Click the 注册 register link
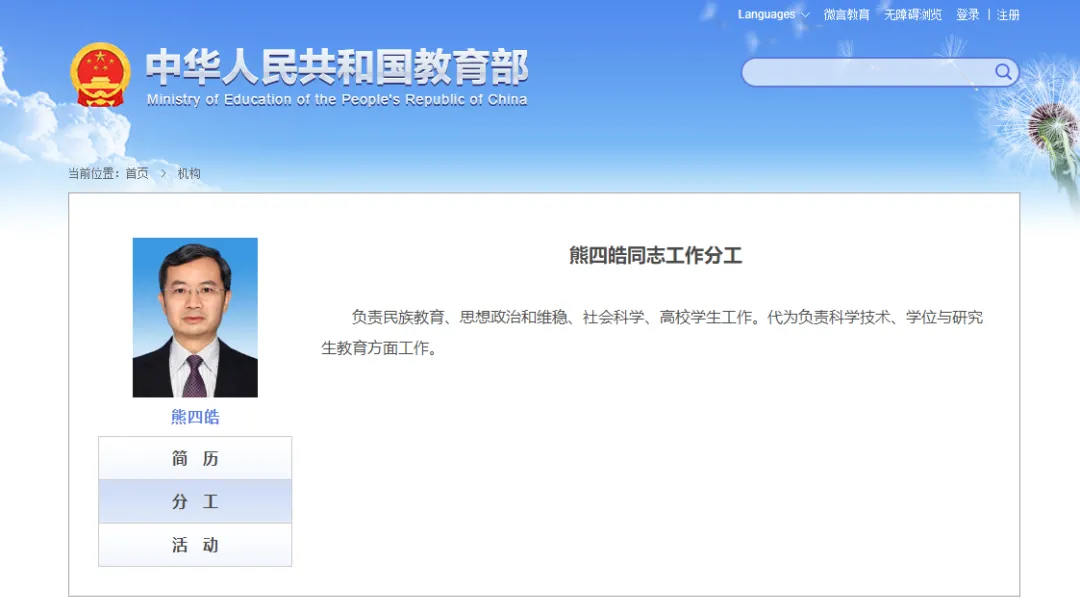 coord(1008,14)
